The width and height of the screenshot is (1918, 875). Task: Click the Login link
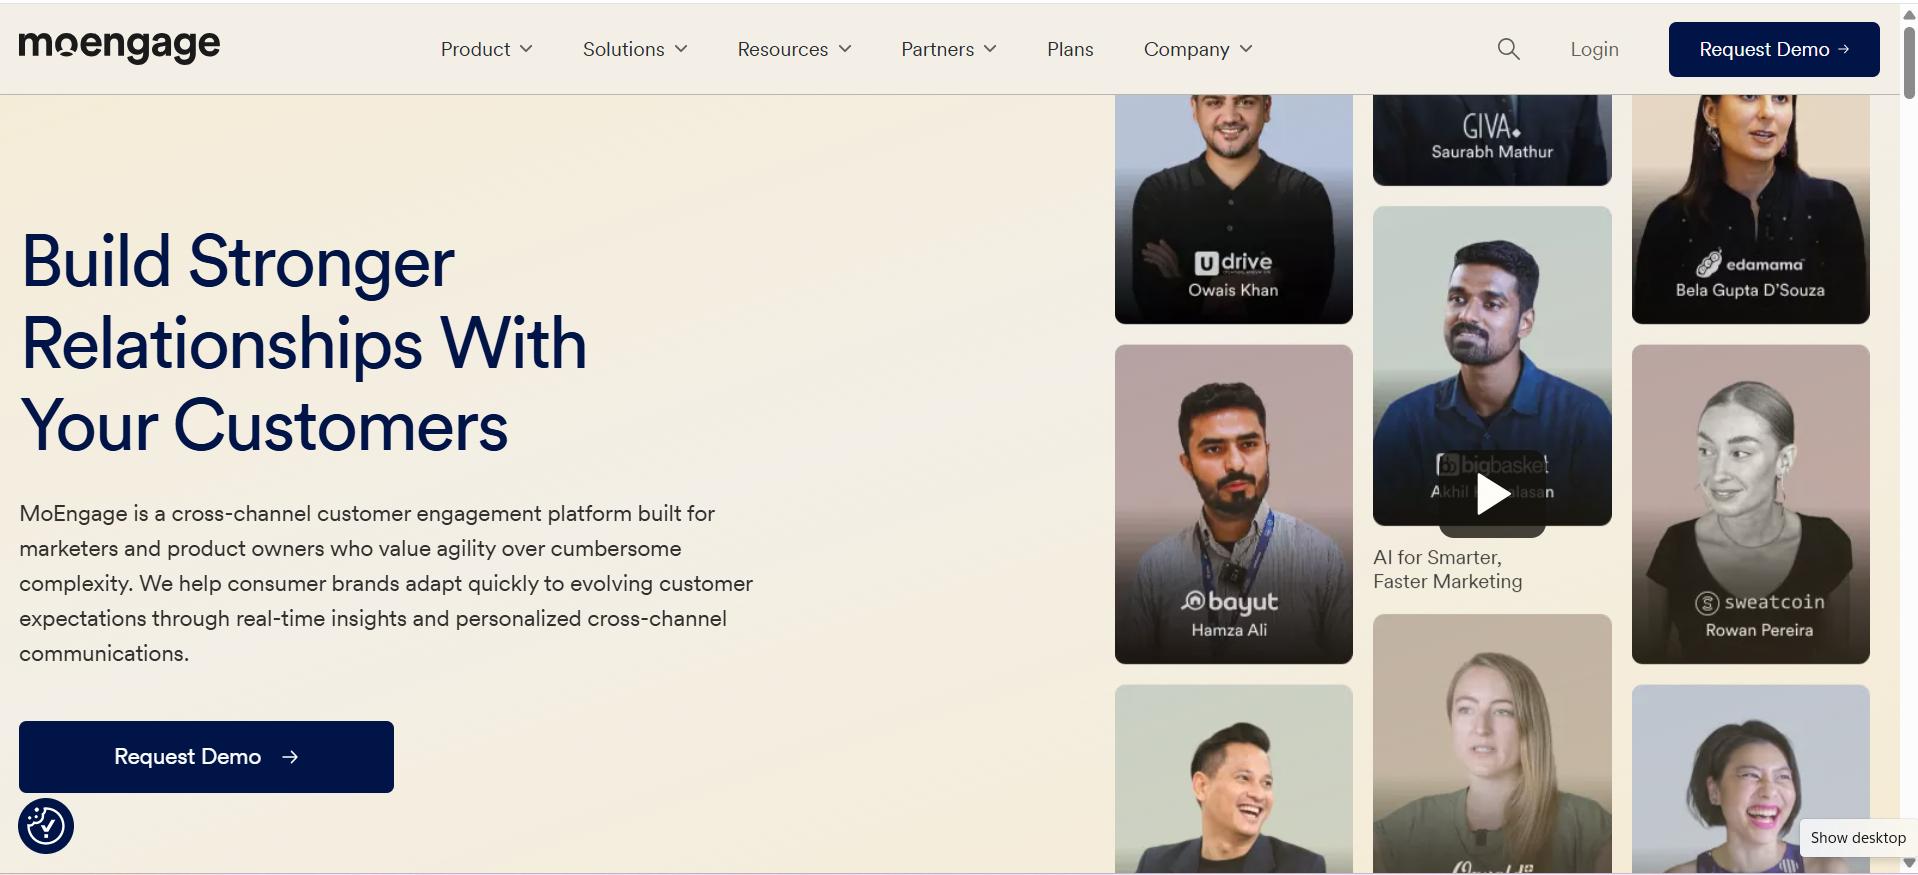1594,49
